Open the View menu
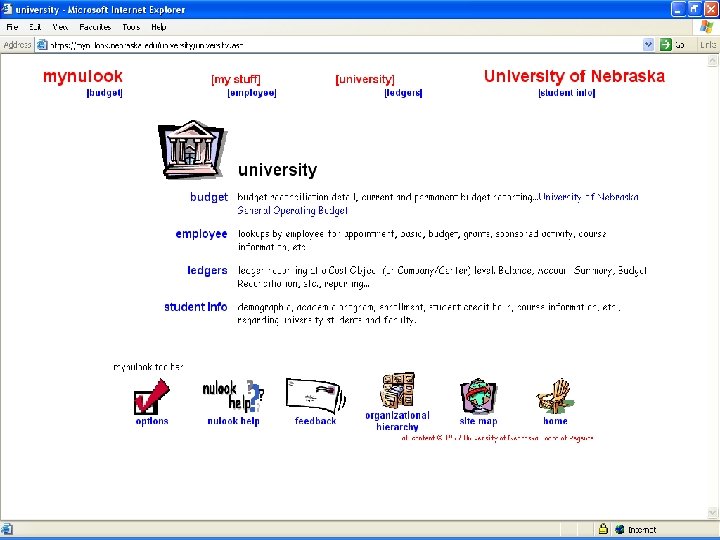 pyautogui.click(x=60, y=27)
